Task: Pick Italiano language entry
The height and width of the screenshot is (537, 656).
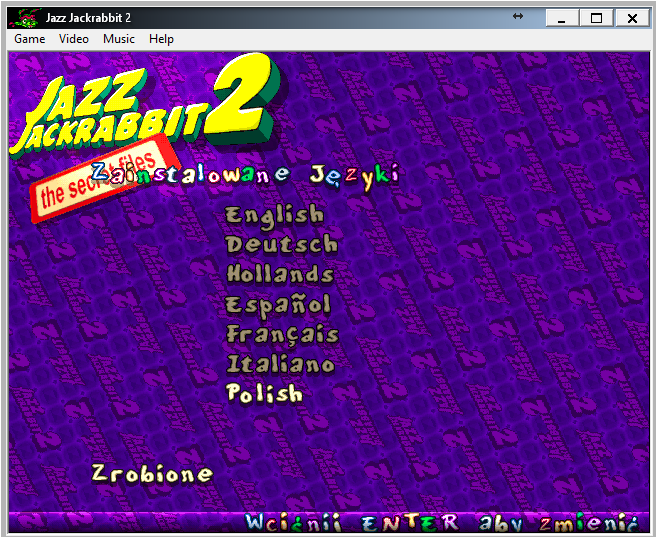Action: (281, 364)
